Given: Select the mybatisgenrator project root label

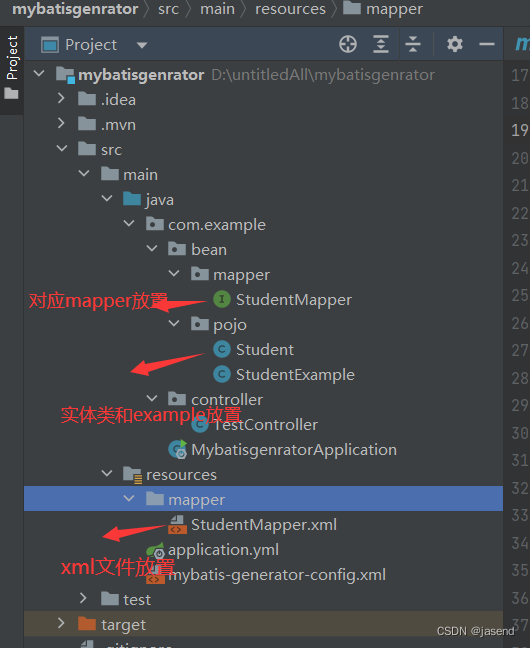Looking at the screenshot, I should (x=141, y=75).
